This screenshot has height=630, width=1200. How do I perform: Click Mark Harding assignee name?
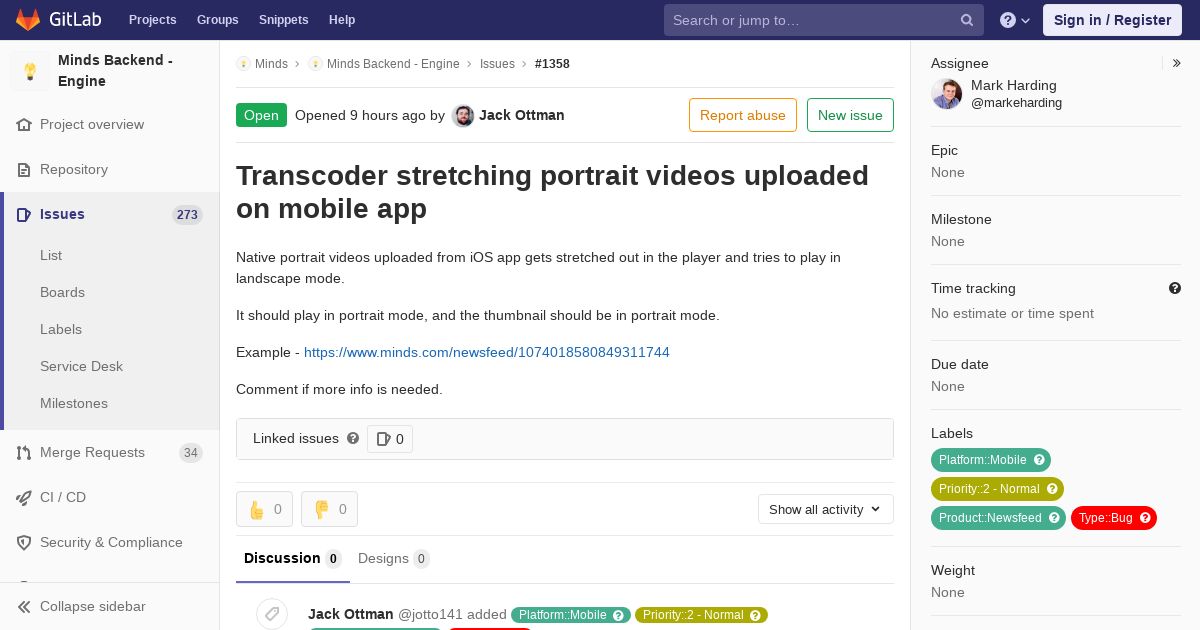1014,85
